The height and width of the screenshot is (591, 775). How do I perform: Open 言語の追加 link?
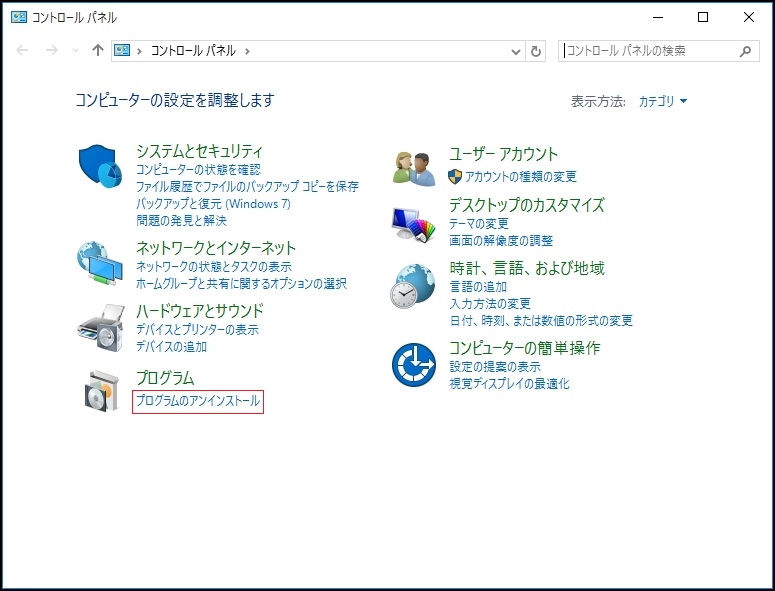click(x=478, y=287)
